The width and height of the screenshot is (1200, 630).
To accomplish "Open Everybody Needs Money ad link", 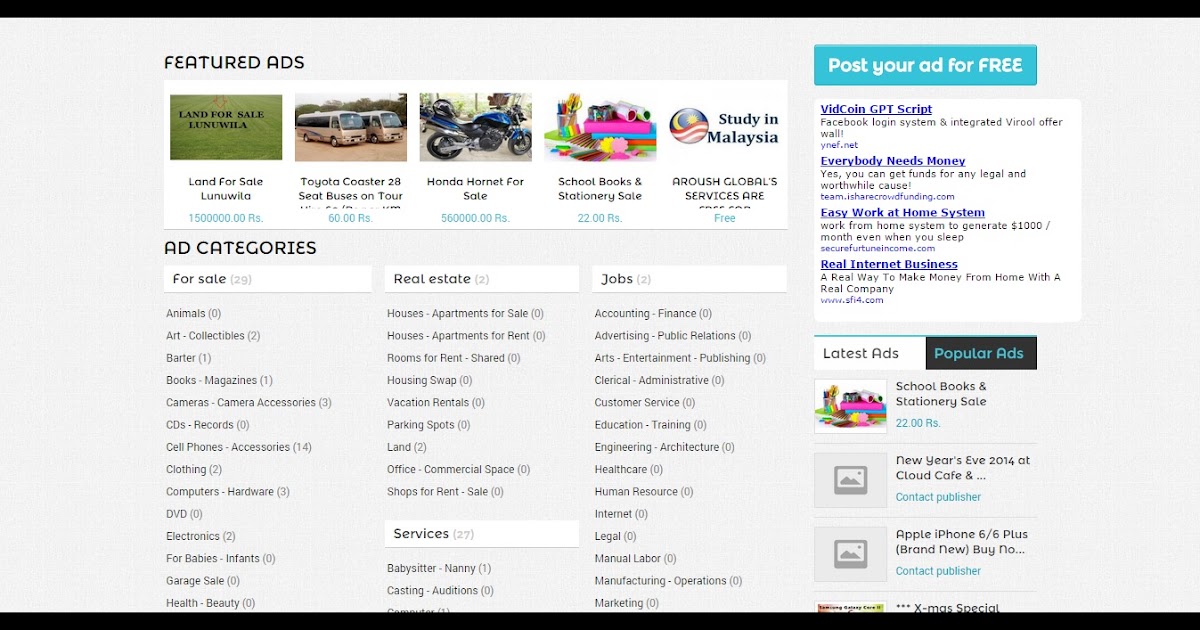I will pos(893,161).
